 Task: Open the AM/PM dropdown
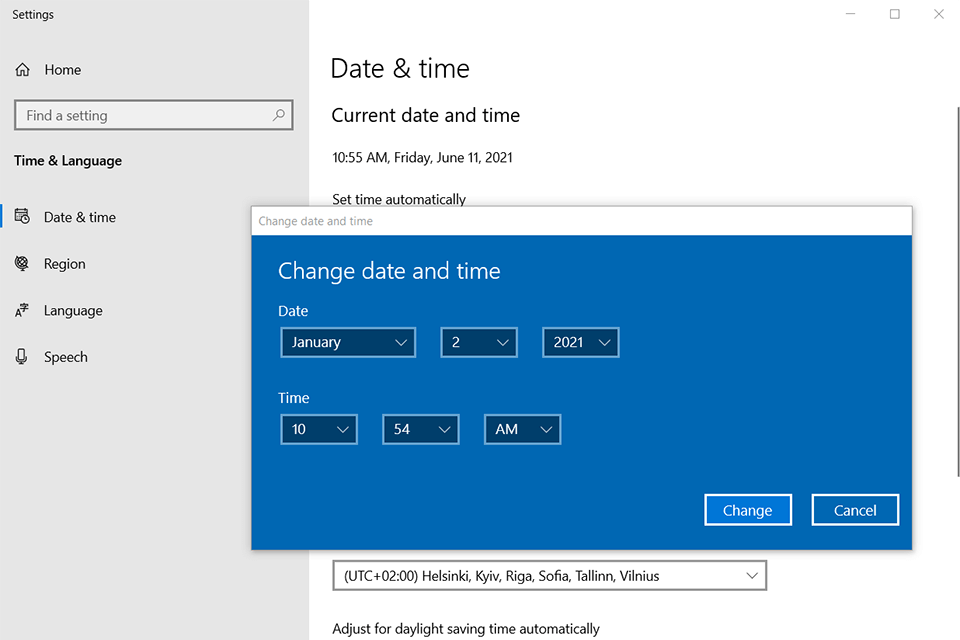point(522,429)
